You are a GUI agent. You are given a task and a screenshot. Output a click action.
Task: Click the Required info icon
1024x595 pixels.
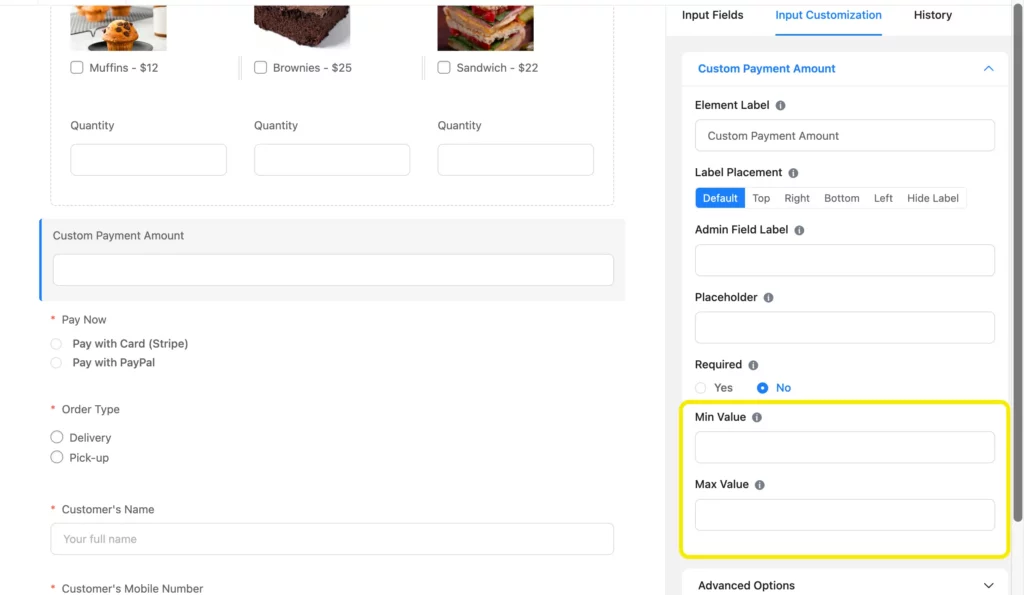[753, 365]
